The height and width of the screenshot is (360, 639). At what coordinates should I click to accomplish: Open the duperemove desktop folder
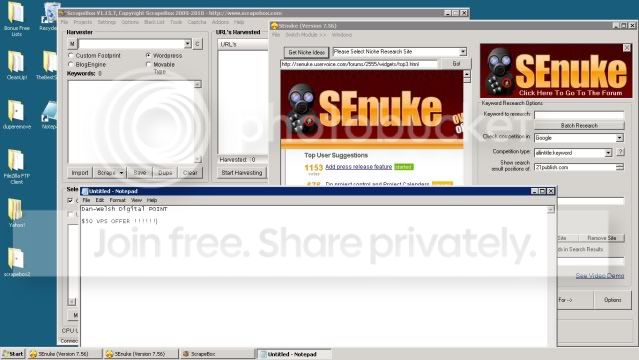tap(16, 114)
